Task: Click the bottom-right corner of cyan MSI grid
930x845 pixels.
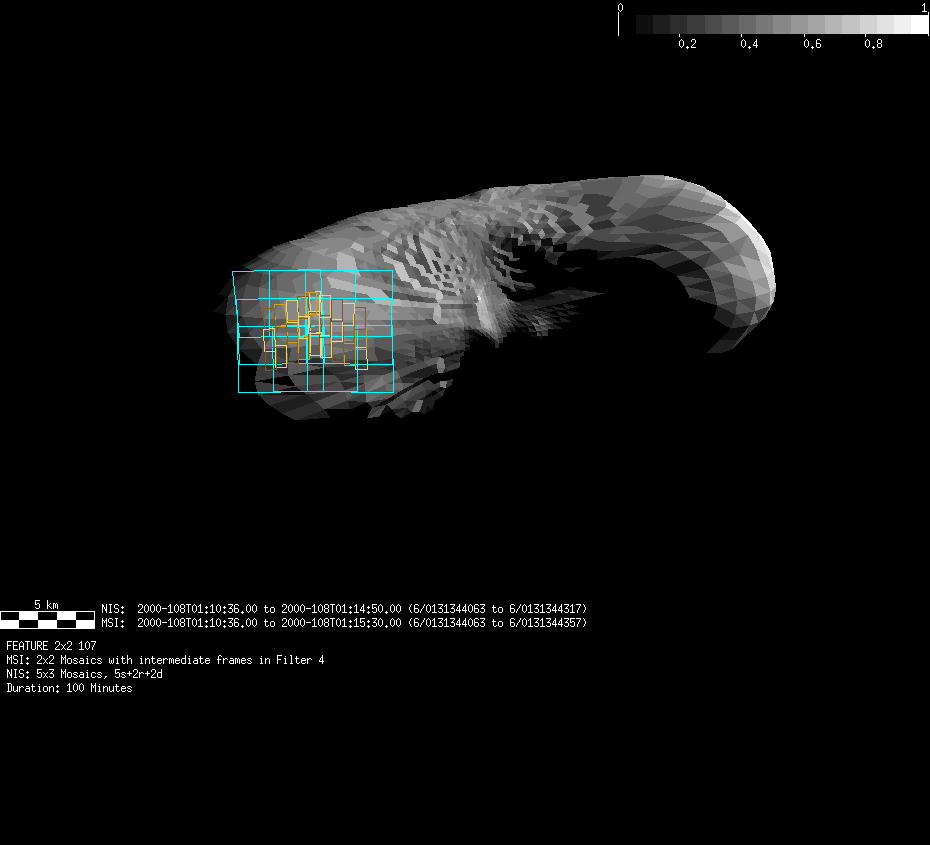Action: [x=393, y=392]
